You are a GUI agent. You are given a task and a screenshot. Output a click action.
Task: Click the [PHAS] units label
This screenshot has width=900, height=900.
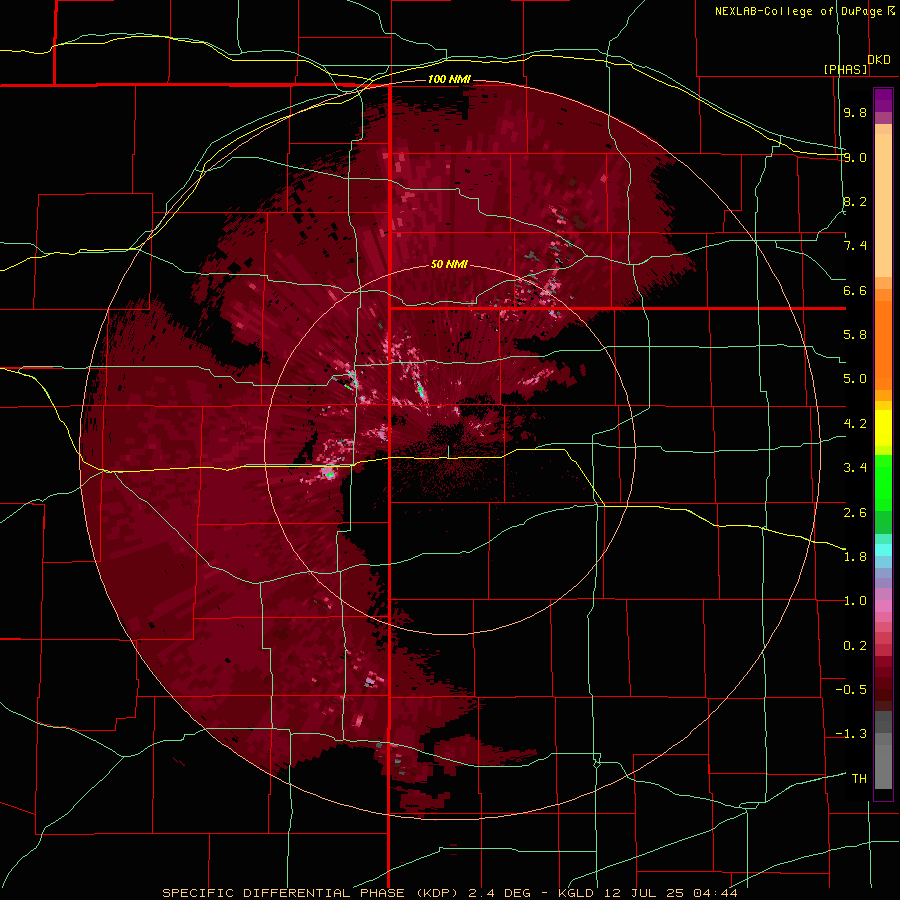click(x=845, y=69)
